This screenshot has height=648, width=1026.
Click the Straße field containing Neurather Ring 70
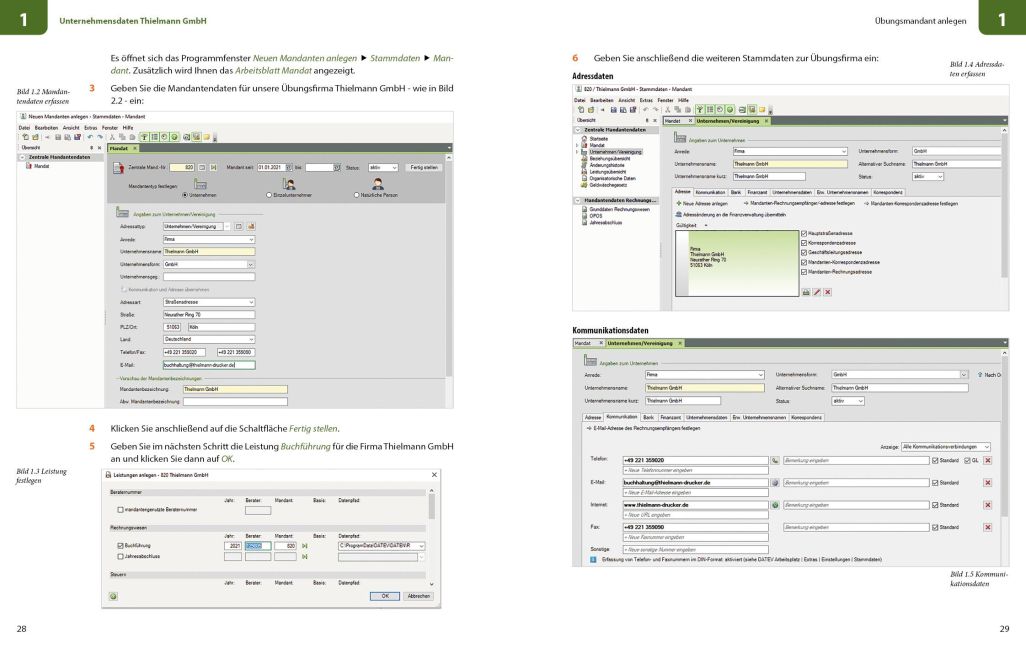(x=208, y=314)
